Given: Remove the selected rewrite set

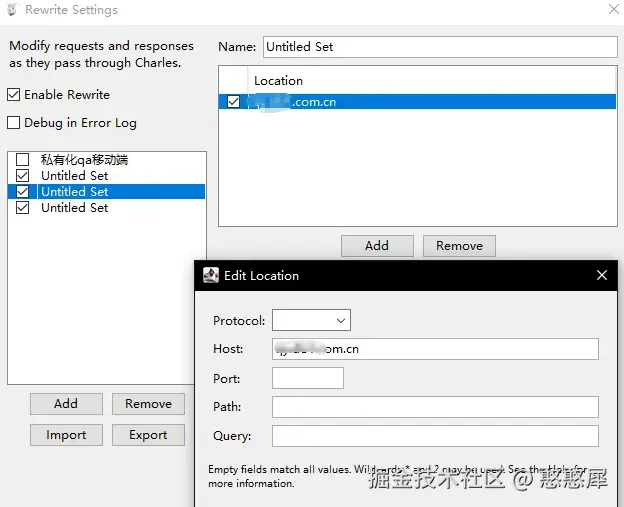Looking at the screenshot, I should click(x=148, y=404).
